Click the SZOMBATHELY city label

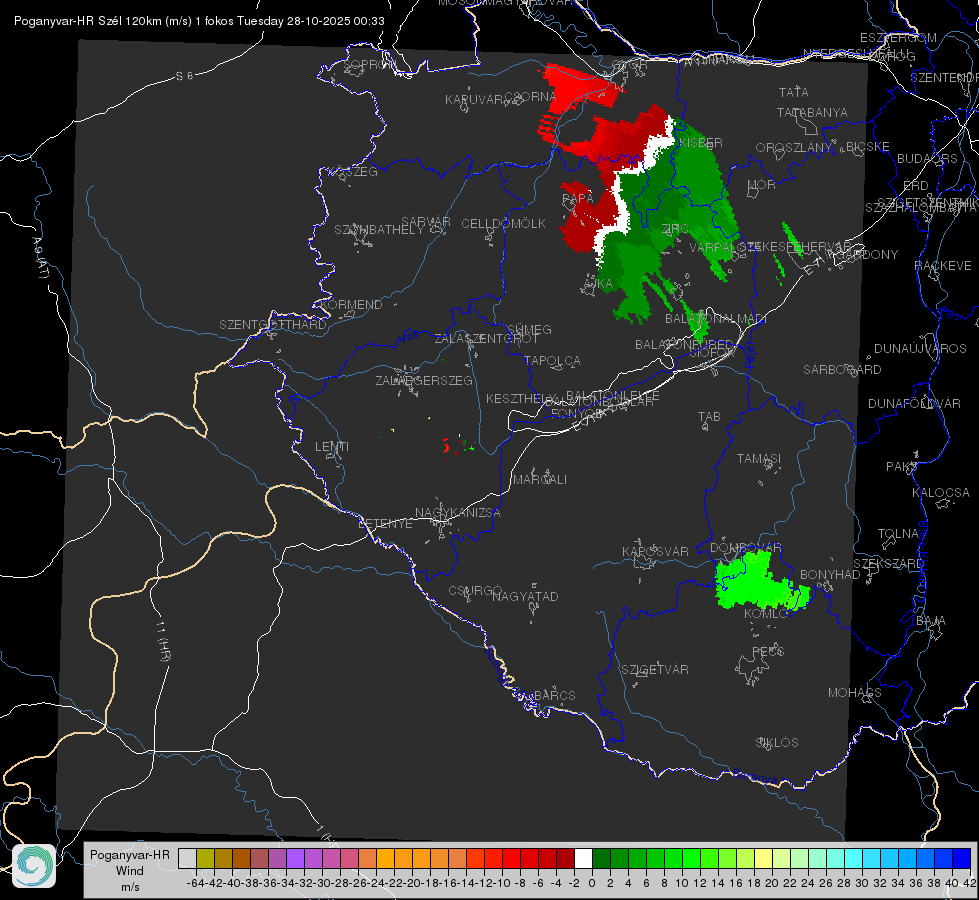click(x=379, y=230)
